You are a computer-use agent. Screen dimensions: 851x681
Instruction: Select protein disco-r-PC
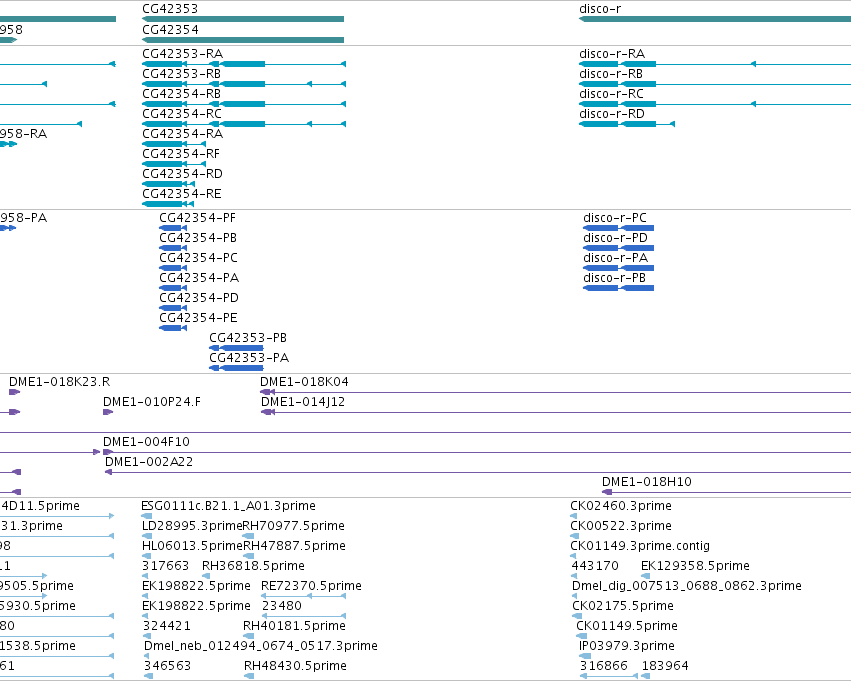[x=615, y=218]
